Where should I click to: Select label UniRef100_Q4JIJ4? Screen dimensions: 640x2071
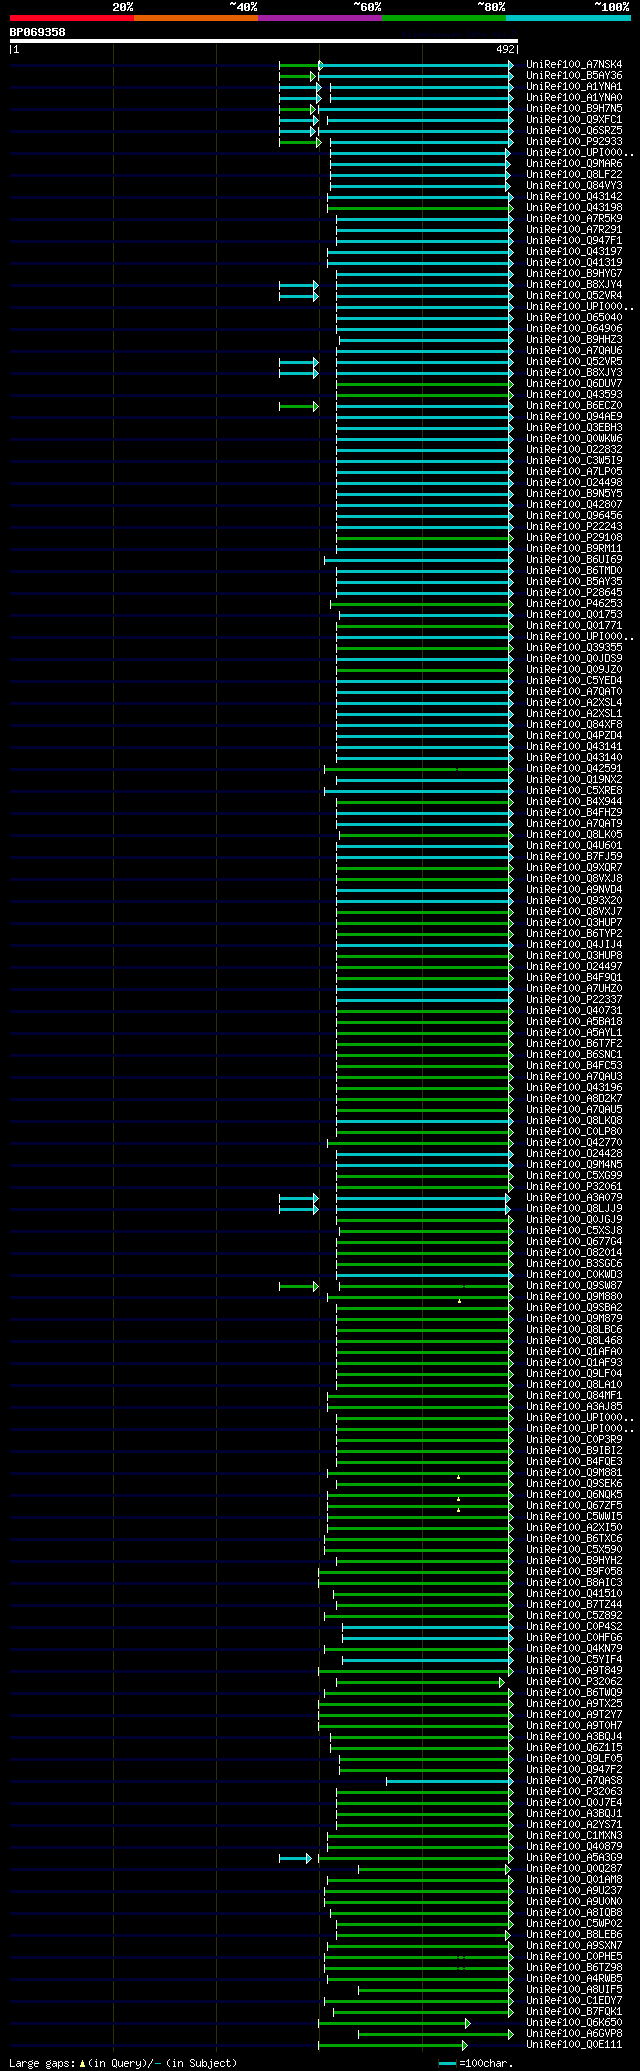(574, 945)
